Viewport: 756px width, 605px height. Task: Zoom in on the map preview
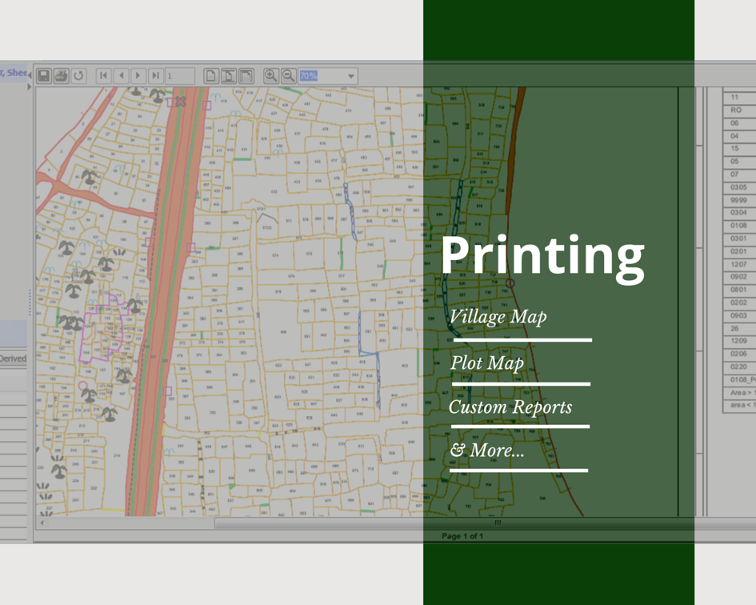271,76
